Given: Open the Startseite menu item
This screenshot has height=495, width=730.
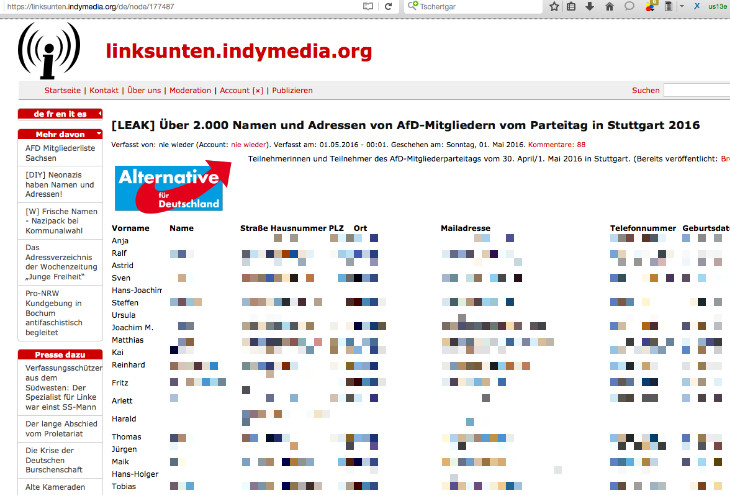Looking at the screenshot, I should (x=62, y=90).
